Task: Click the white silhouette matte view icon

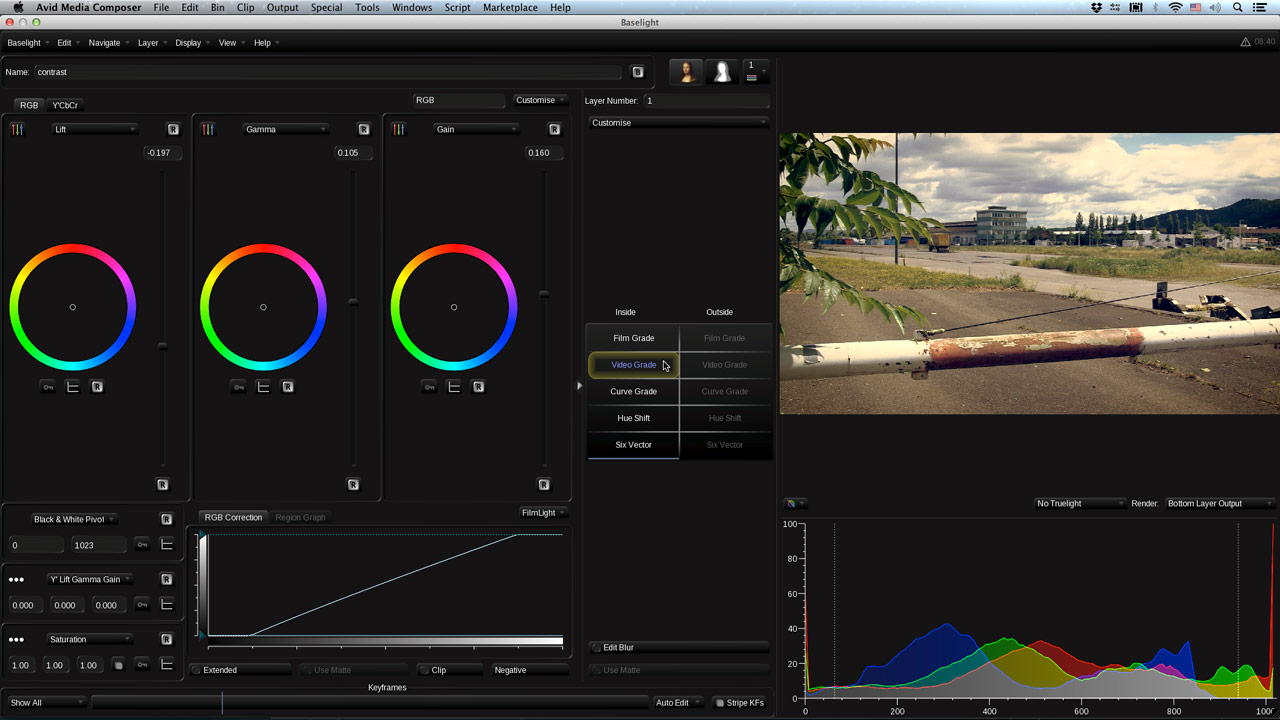Action: [721, 72]
